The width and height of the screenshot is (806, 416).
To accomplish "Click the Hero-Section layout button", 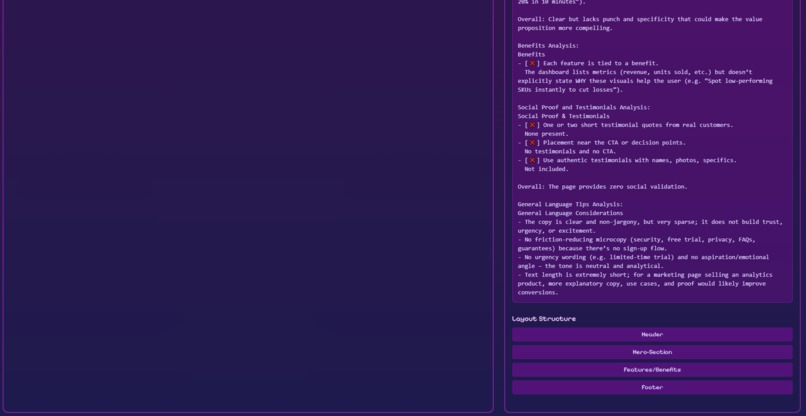I will click(x=652, y=352).
